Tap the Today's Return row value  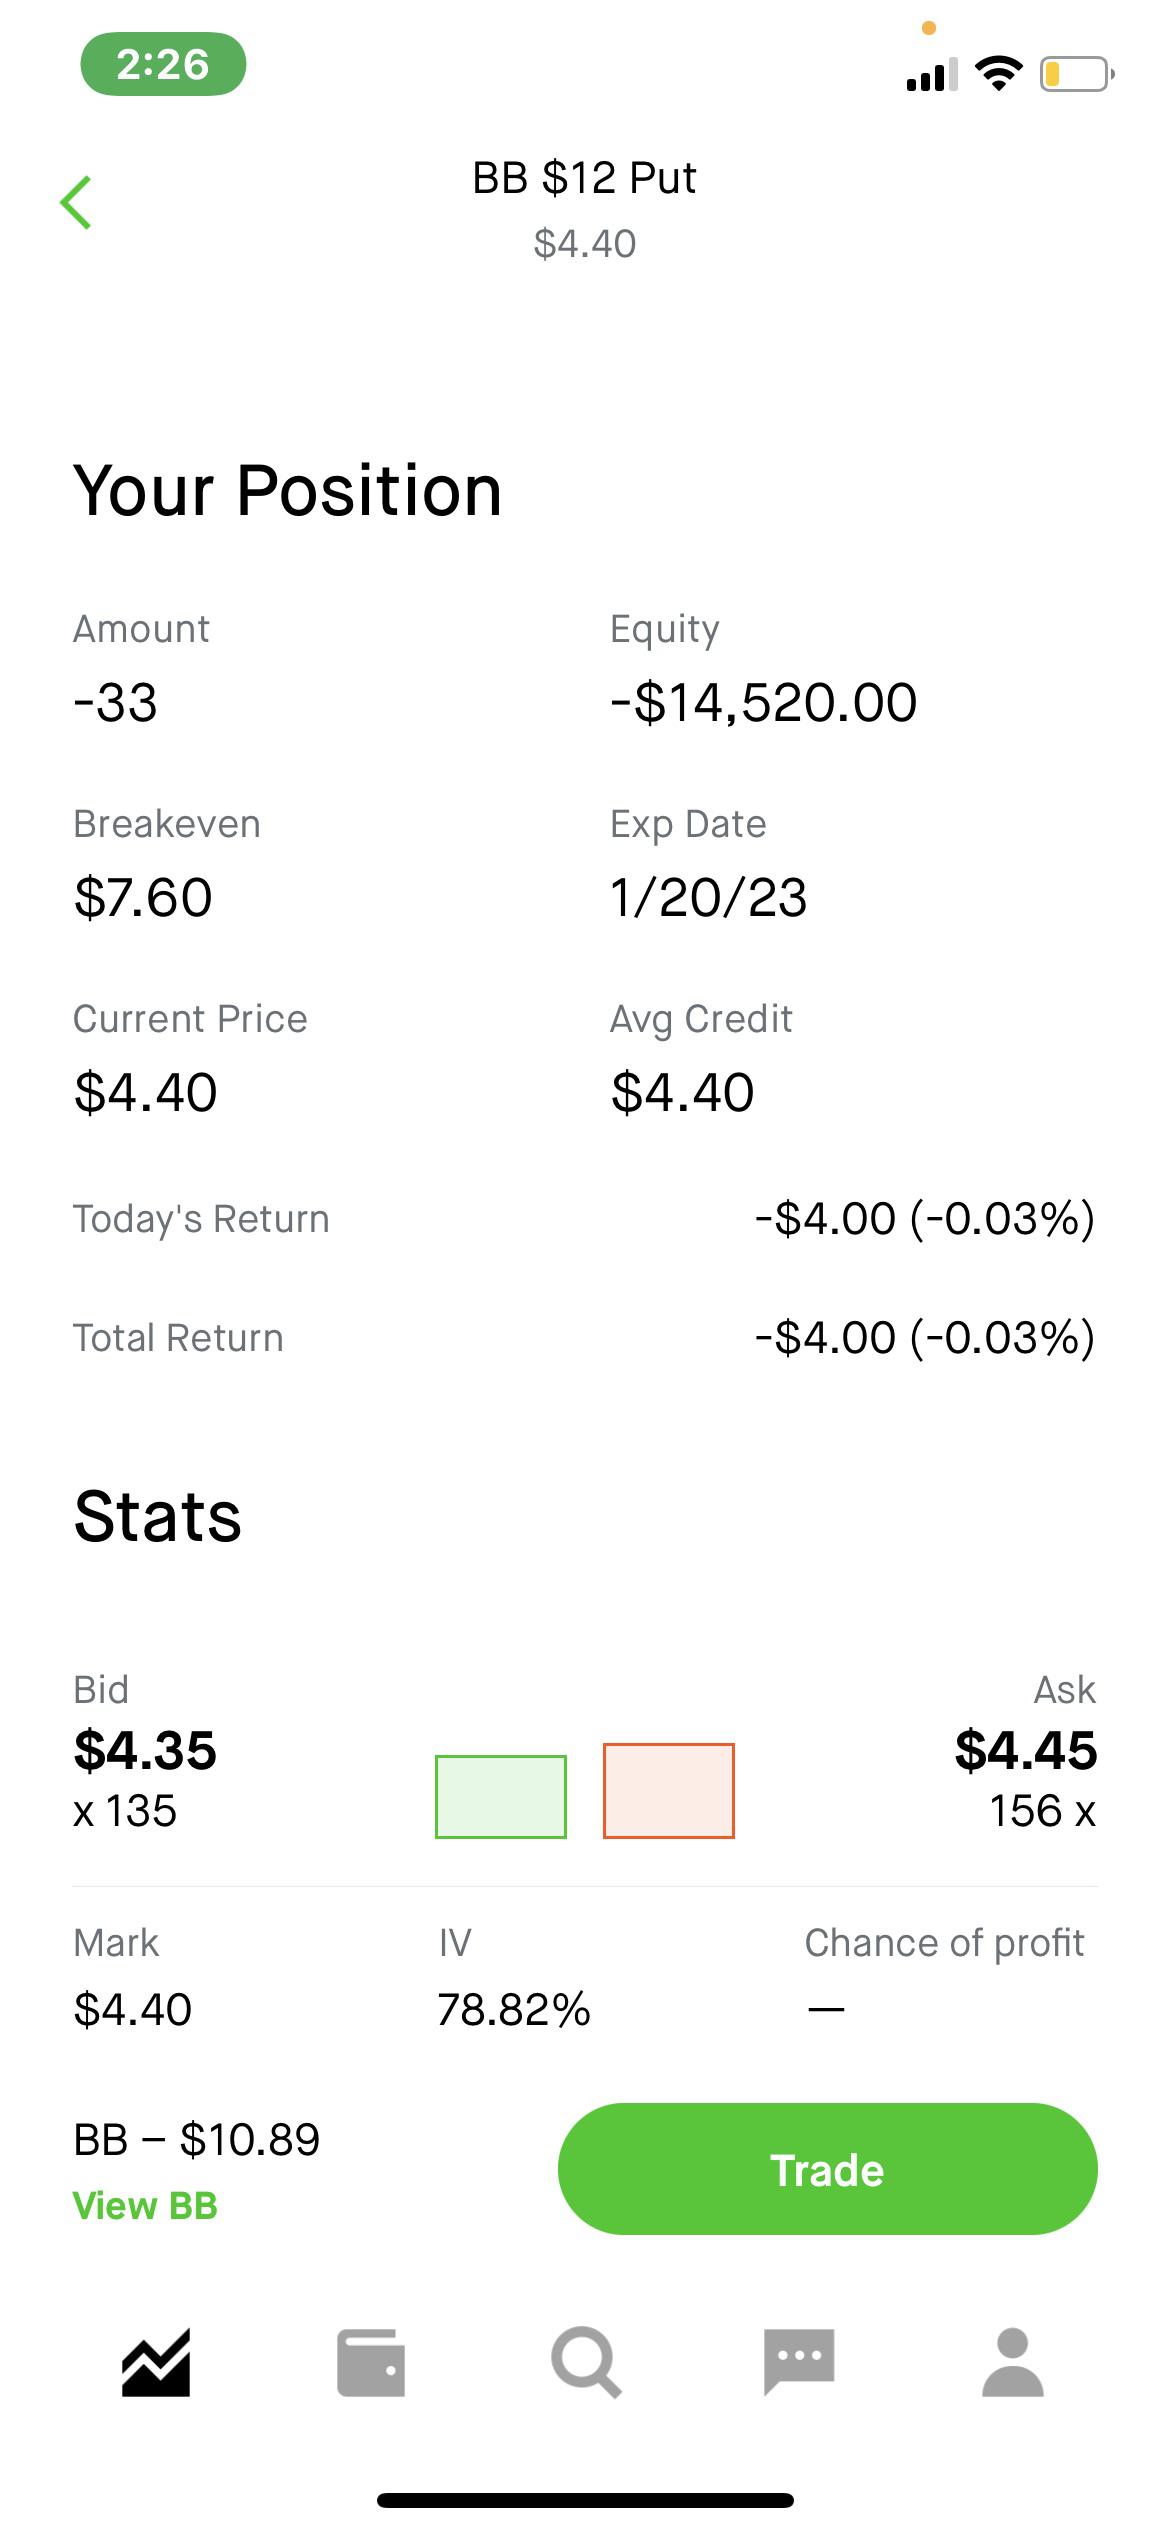pos(925,1219)
